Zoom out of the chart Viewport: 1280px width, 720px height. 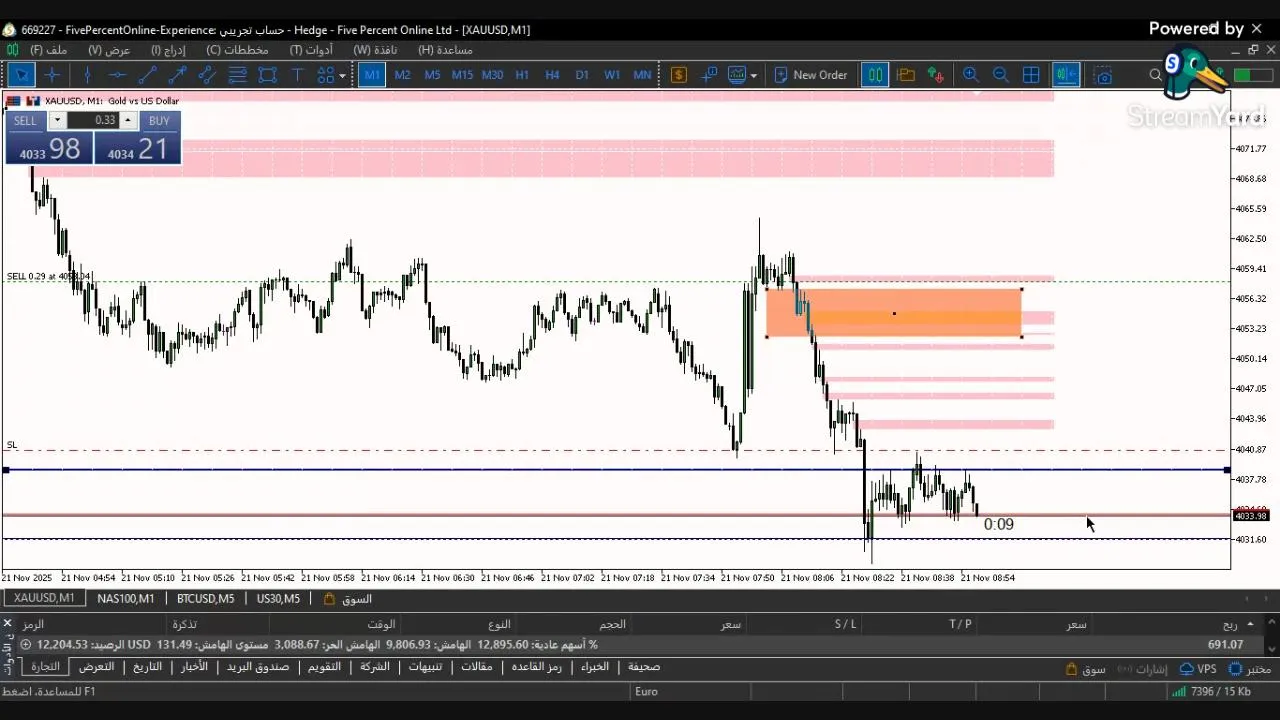pyautogui.click(x=1000, y=75)
